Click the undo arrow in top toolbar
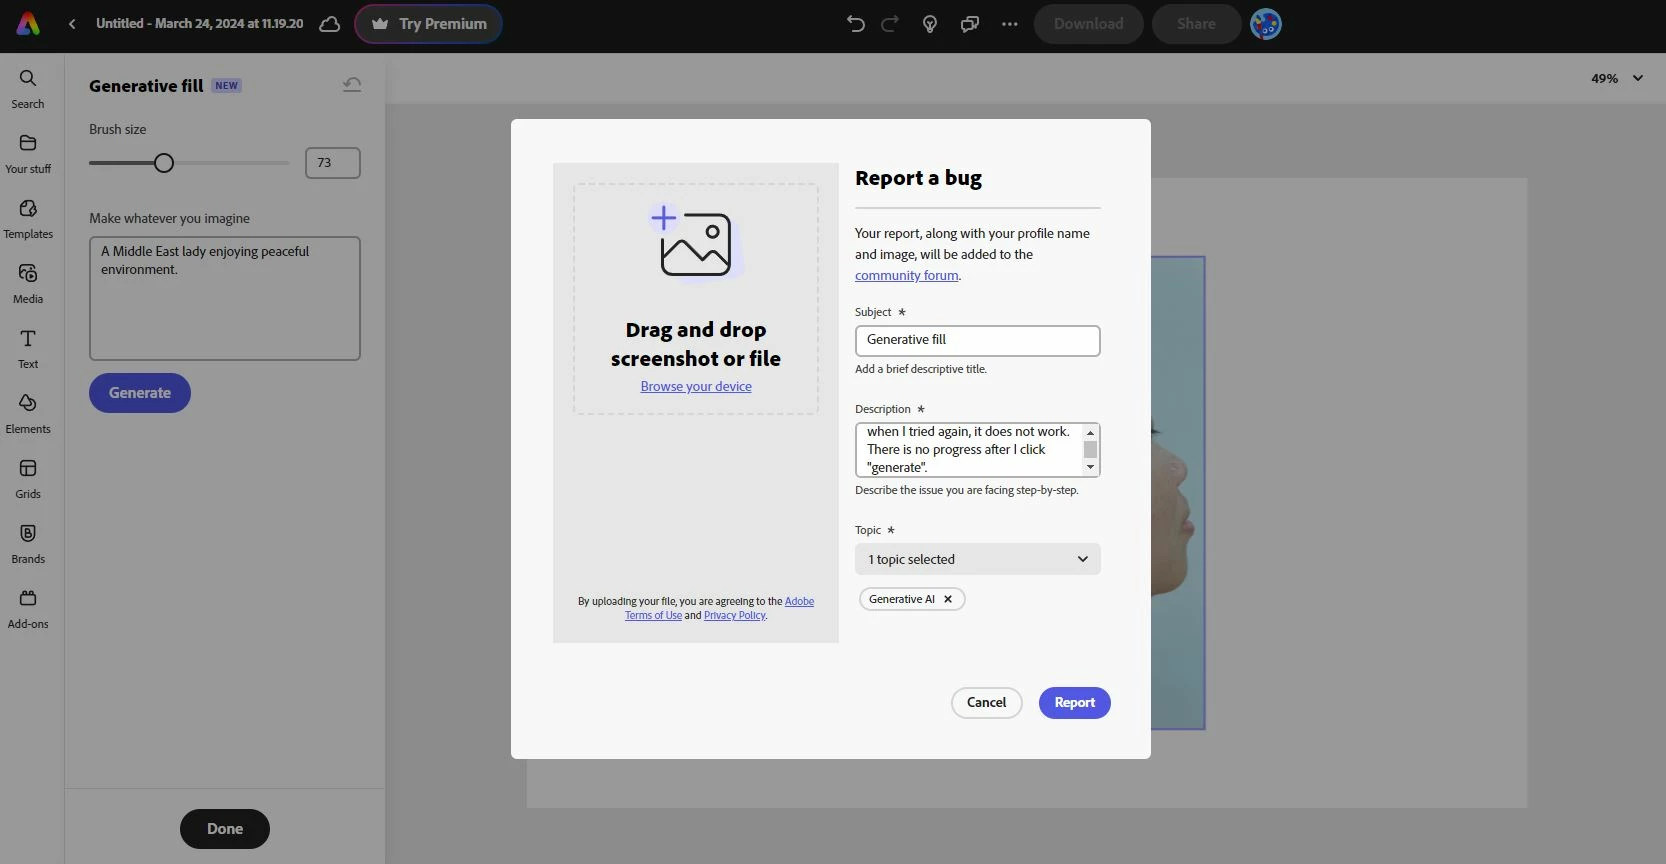This screenshot has height=864, width=1666. (855, 24)
